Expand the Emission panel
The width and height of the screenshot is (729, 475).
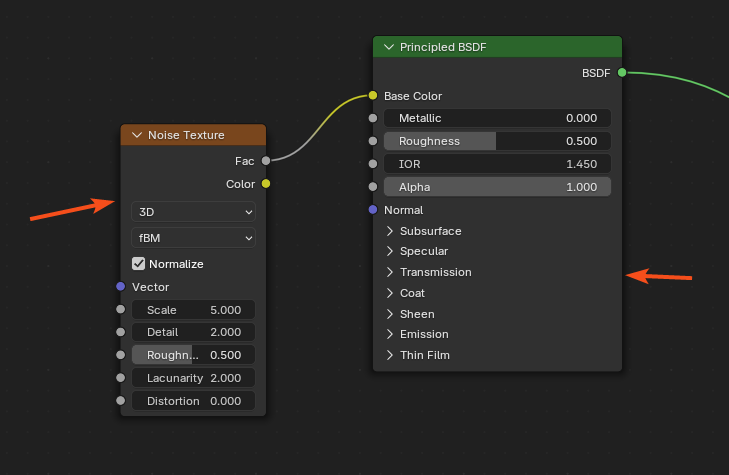click(390, 334)
